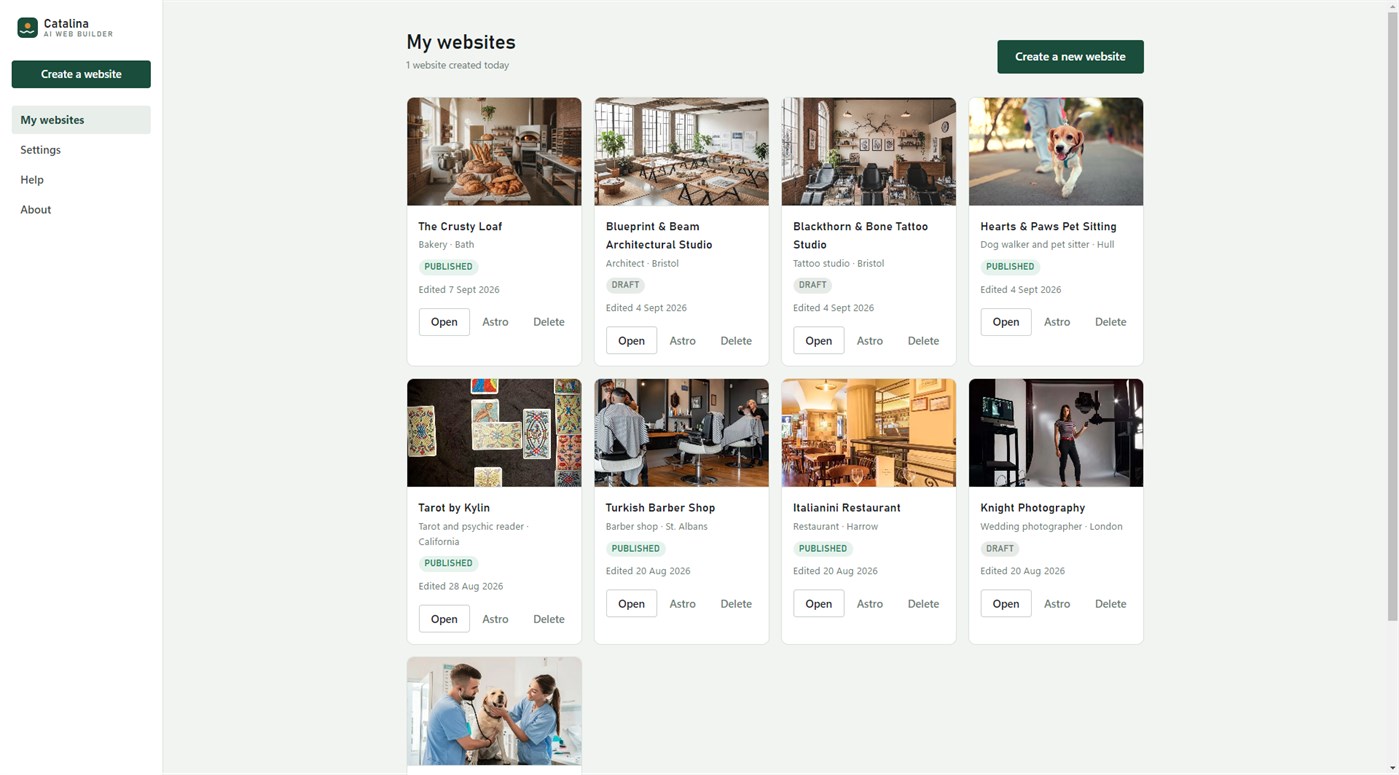
Task: Delete Hearts & Paws Pet Sitting
Action: pos(1110,322)
